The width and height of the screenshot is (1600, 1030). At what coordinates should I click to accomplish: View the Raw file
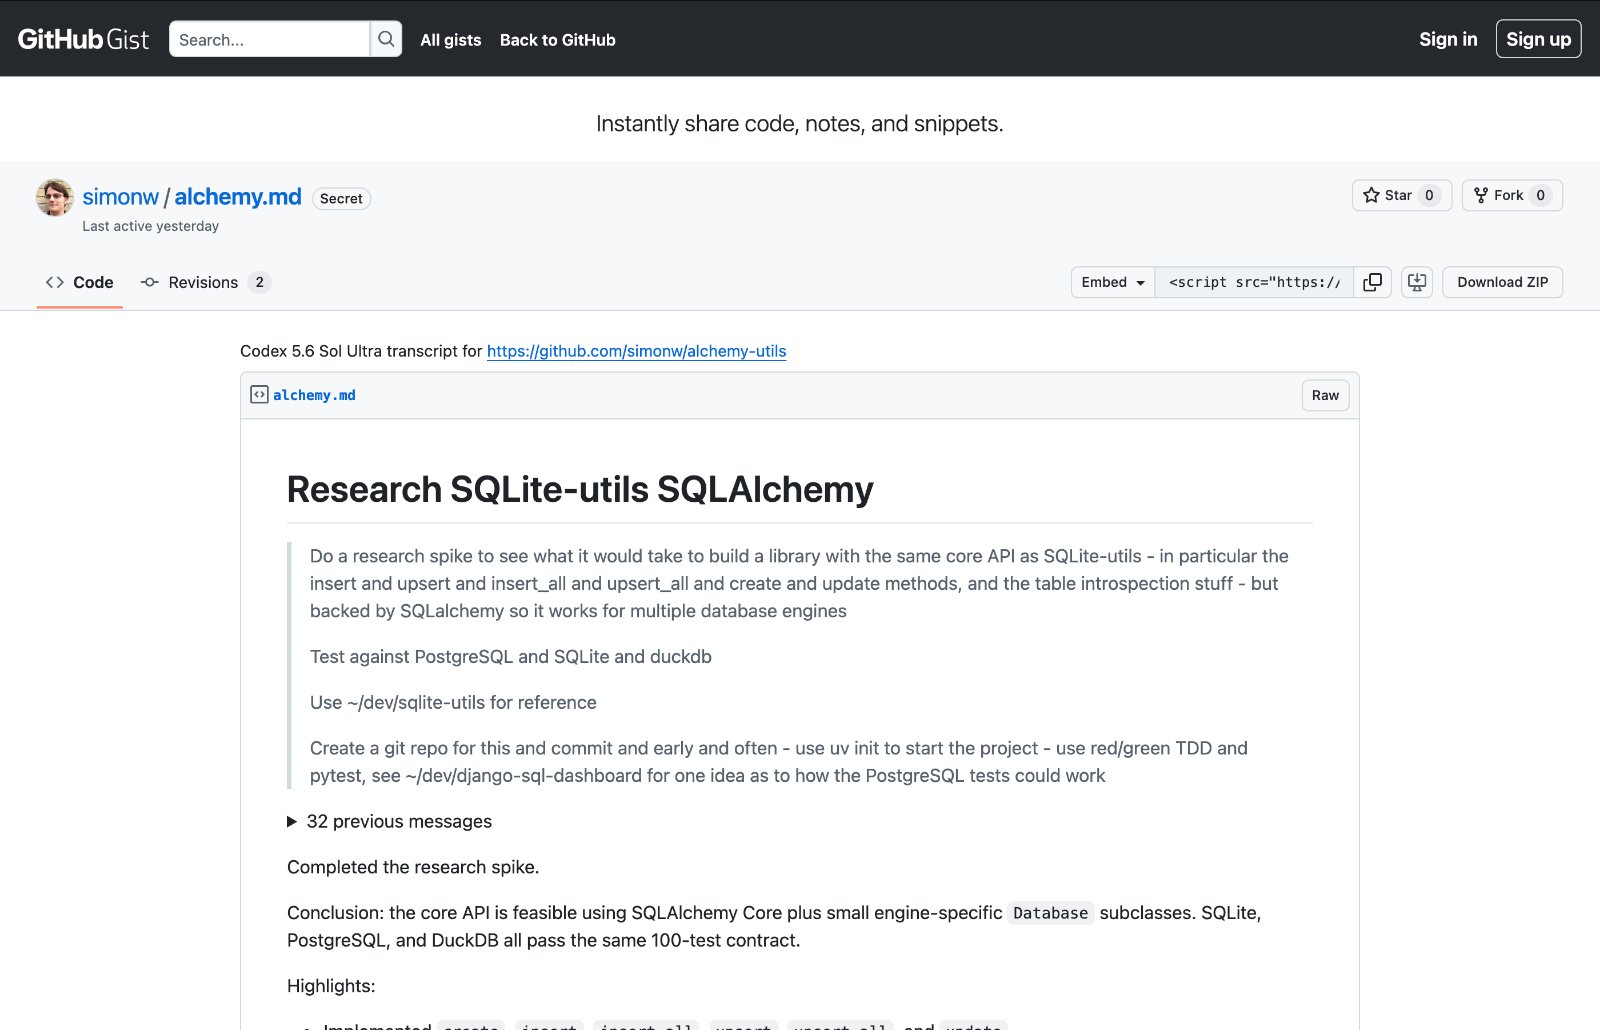tap(1325, 395)
